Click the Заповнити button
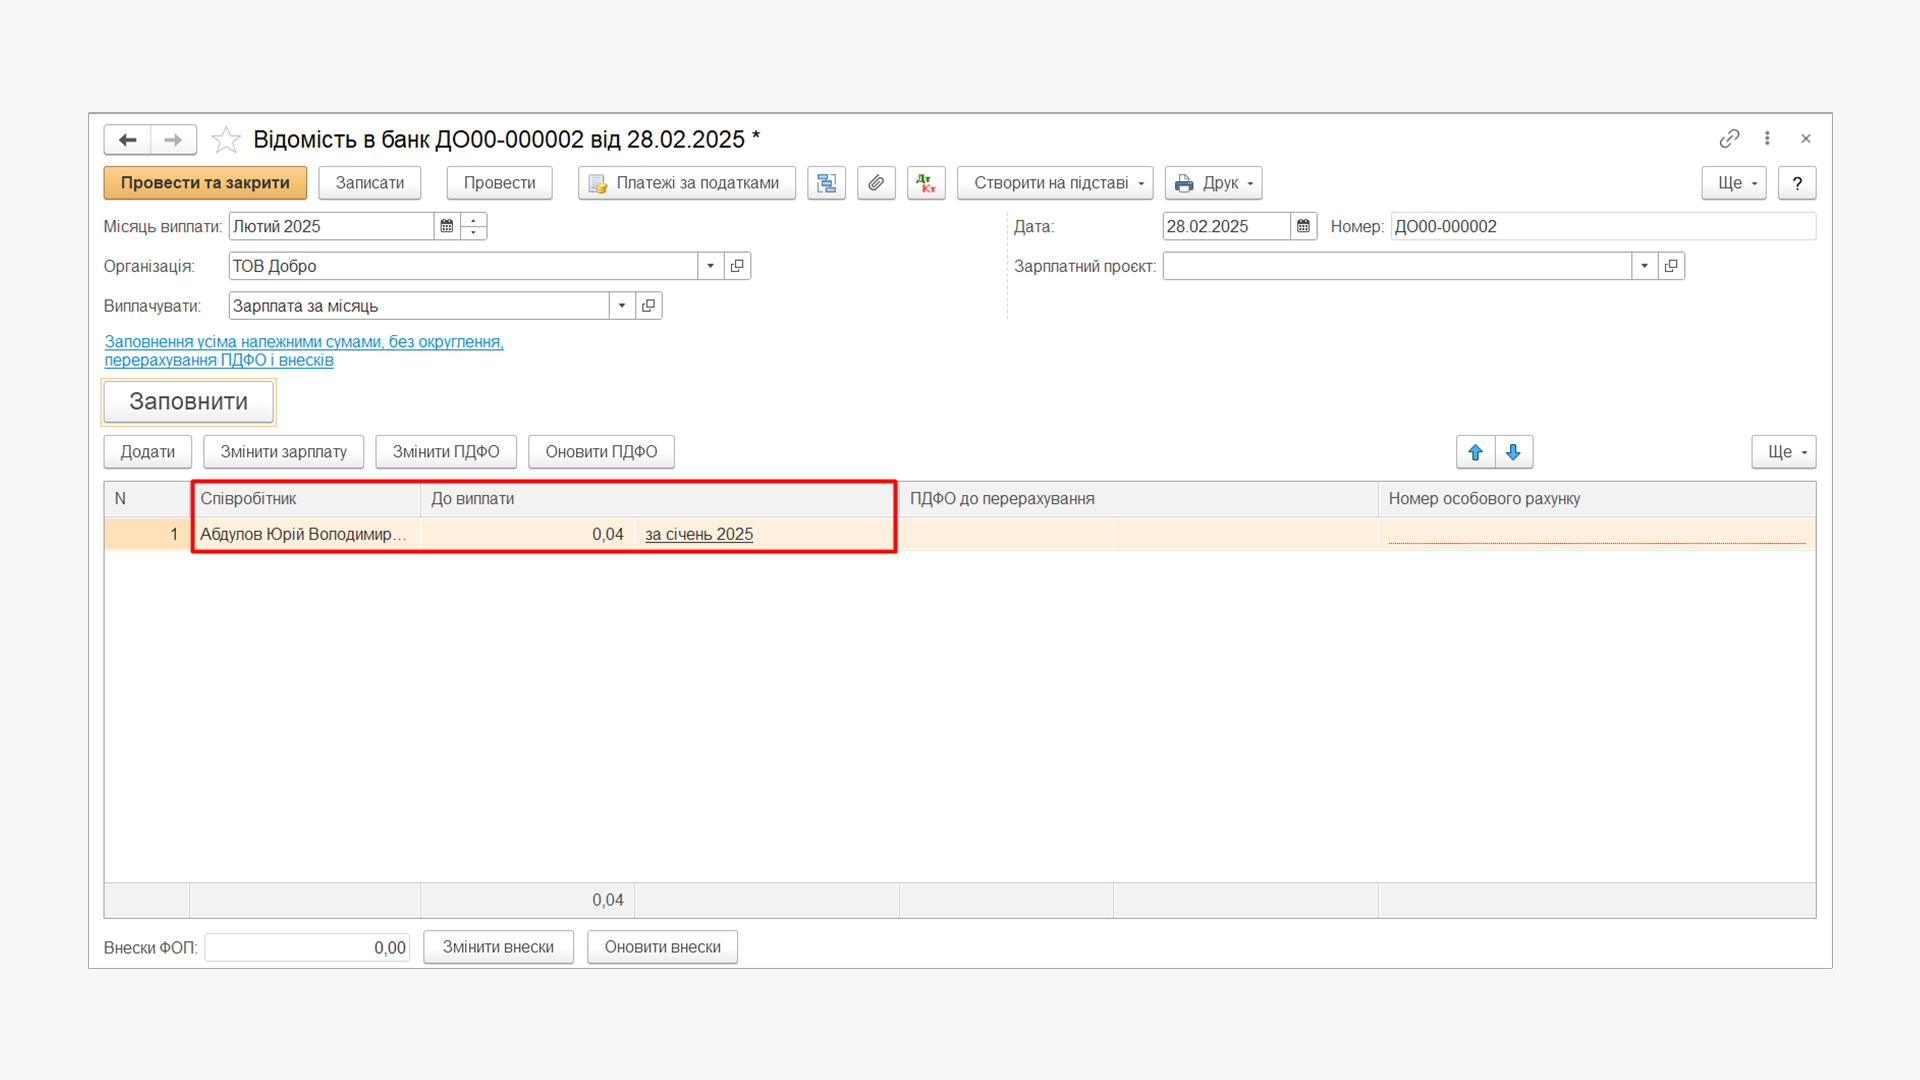Image resolution: width=1920 pixels, height=1080 pixels. click(188, 402)
